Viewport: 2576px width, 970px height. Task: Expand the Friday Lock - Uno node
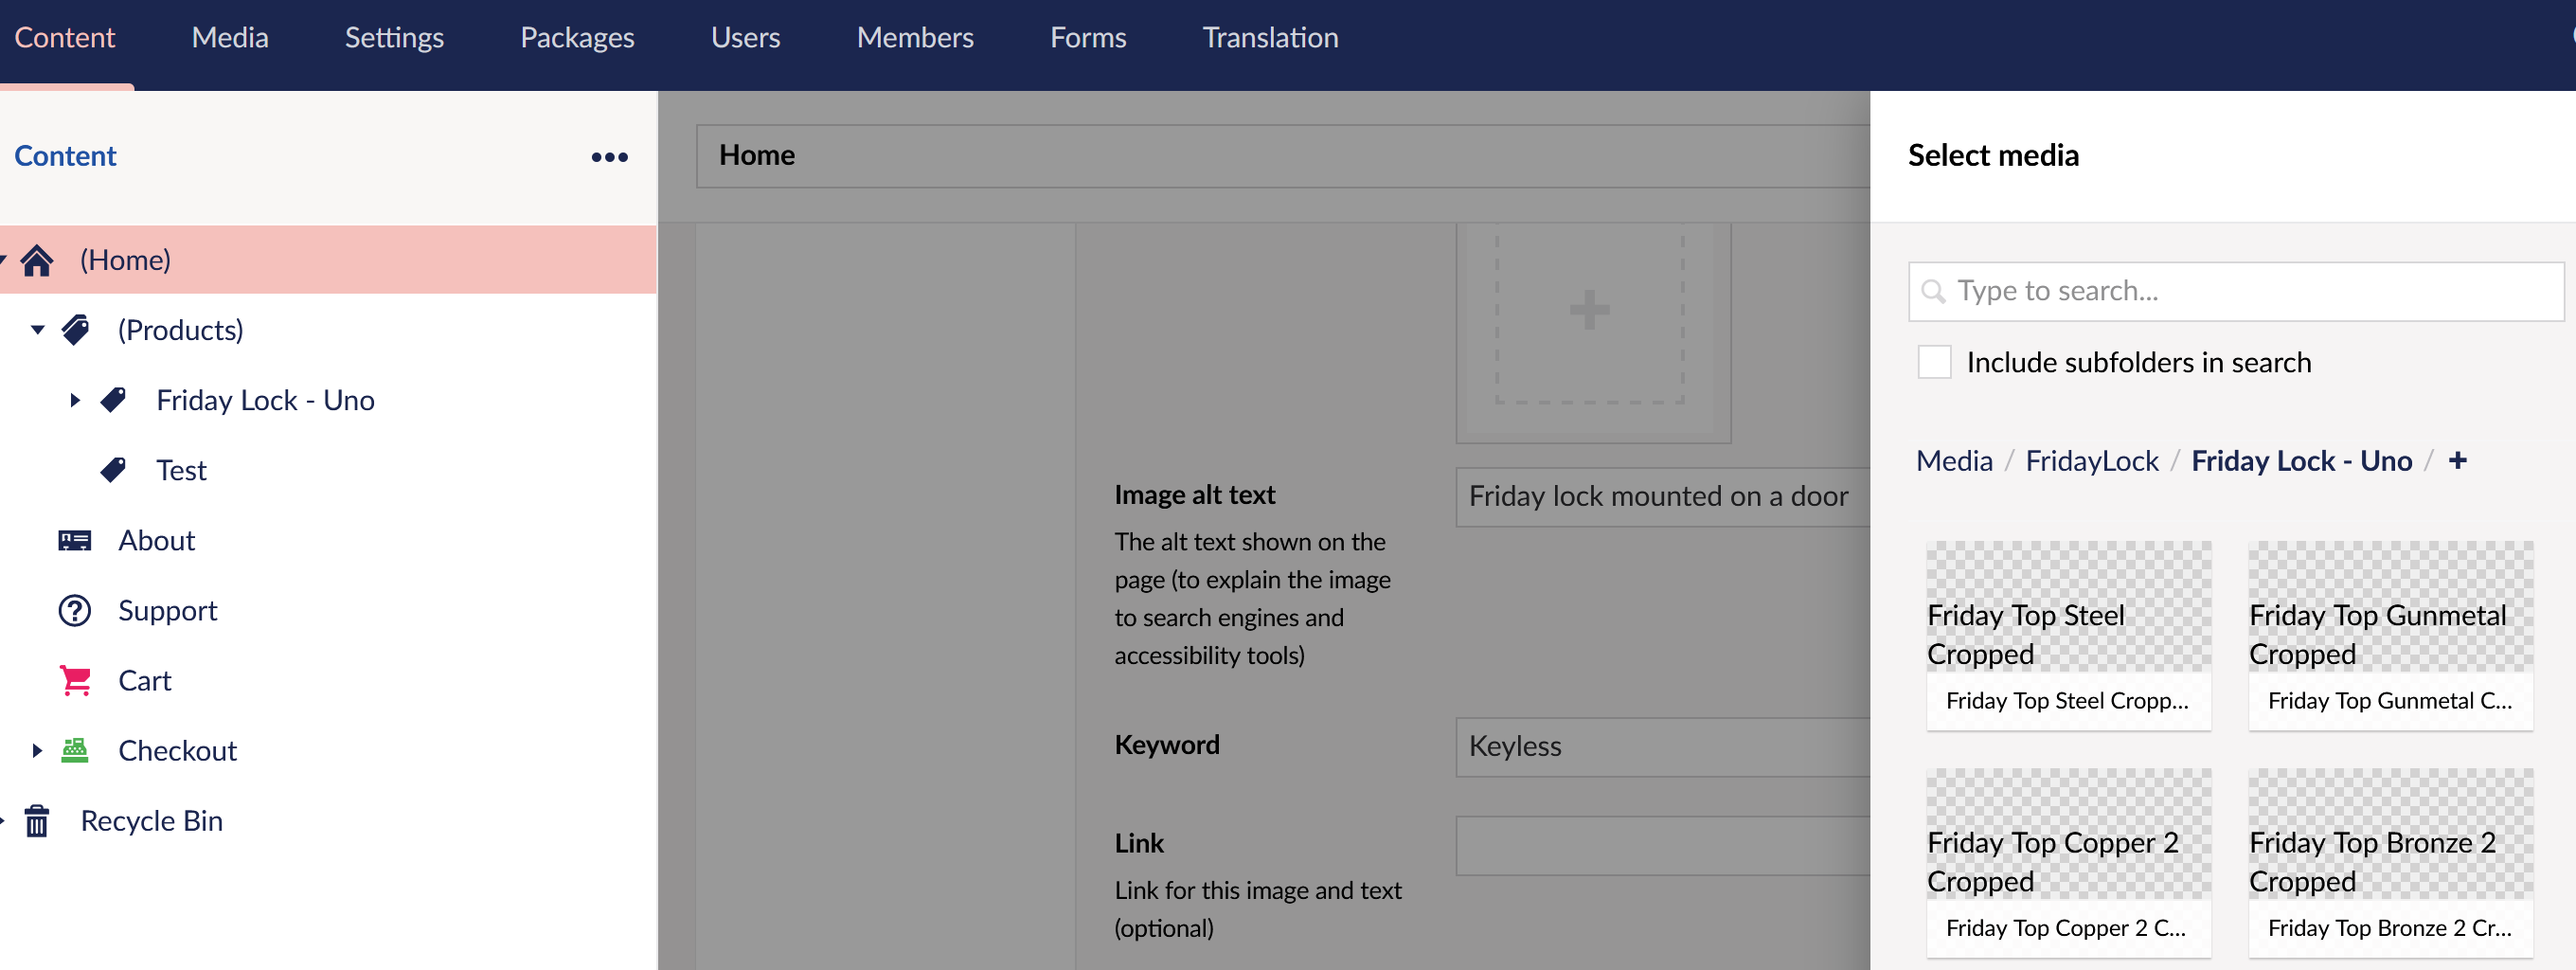pos(75,400)
